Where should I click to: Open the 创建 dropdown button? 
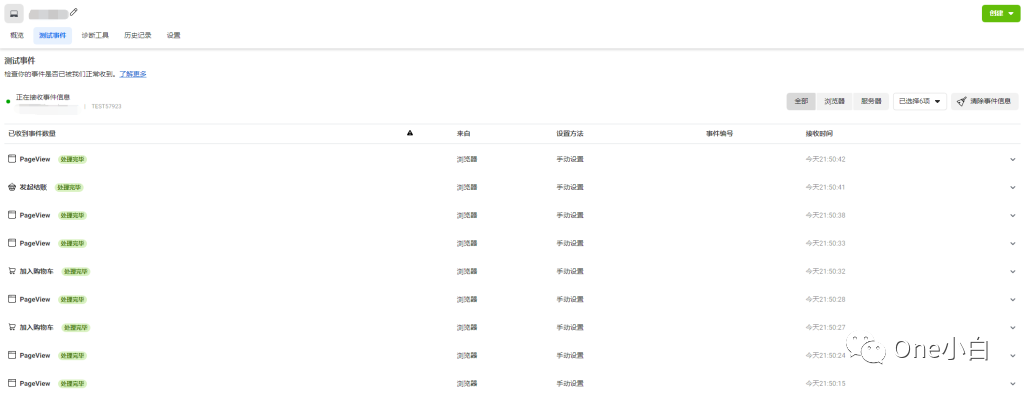[1000, 13]
